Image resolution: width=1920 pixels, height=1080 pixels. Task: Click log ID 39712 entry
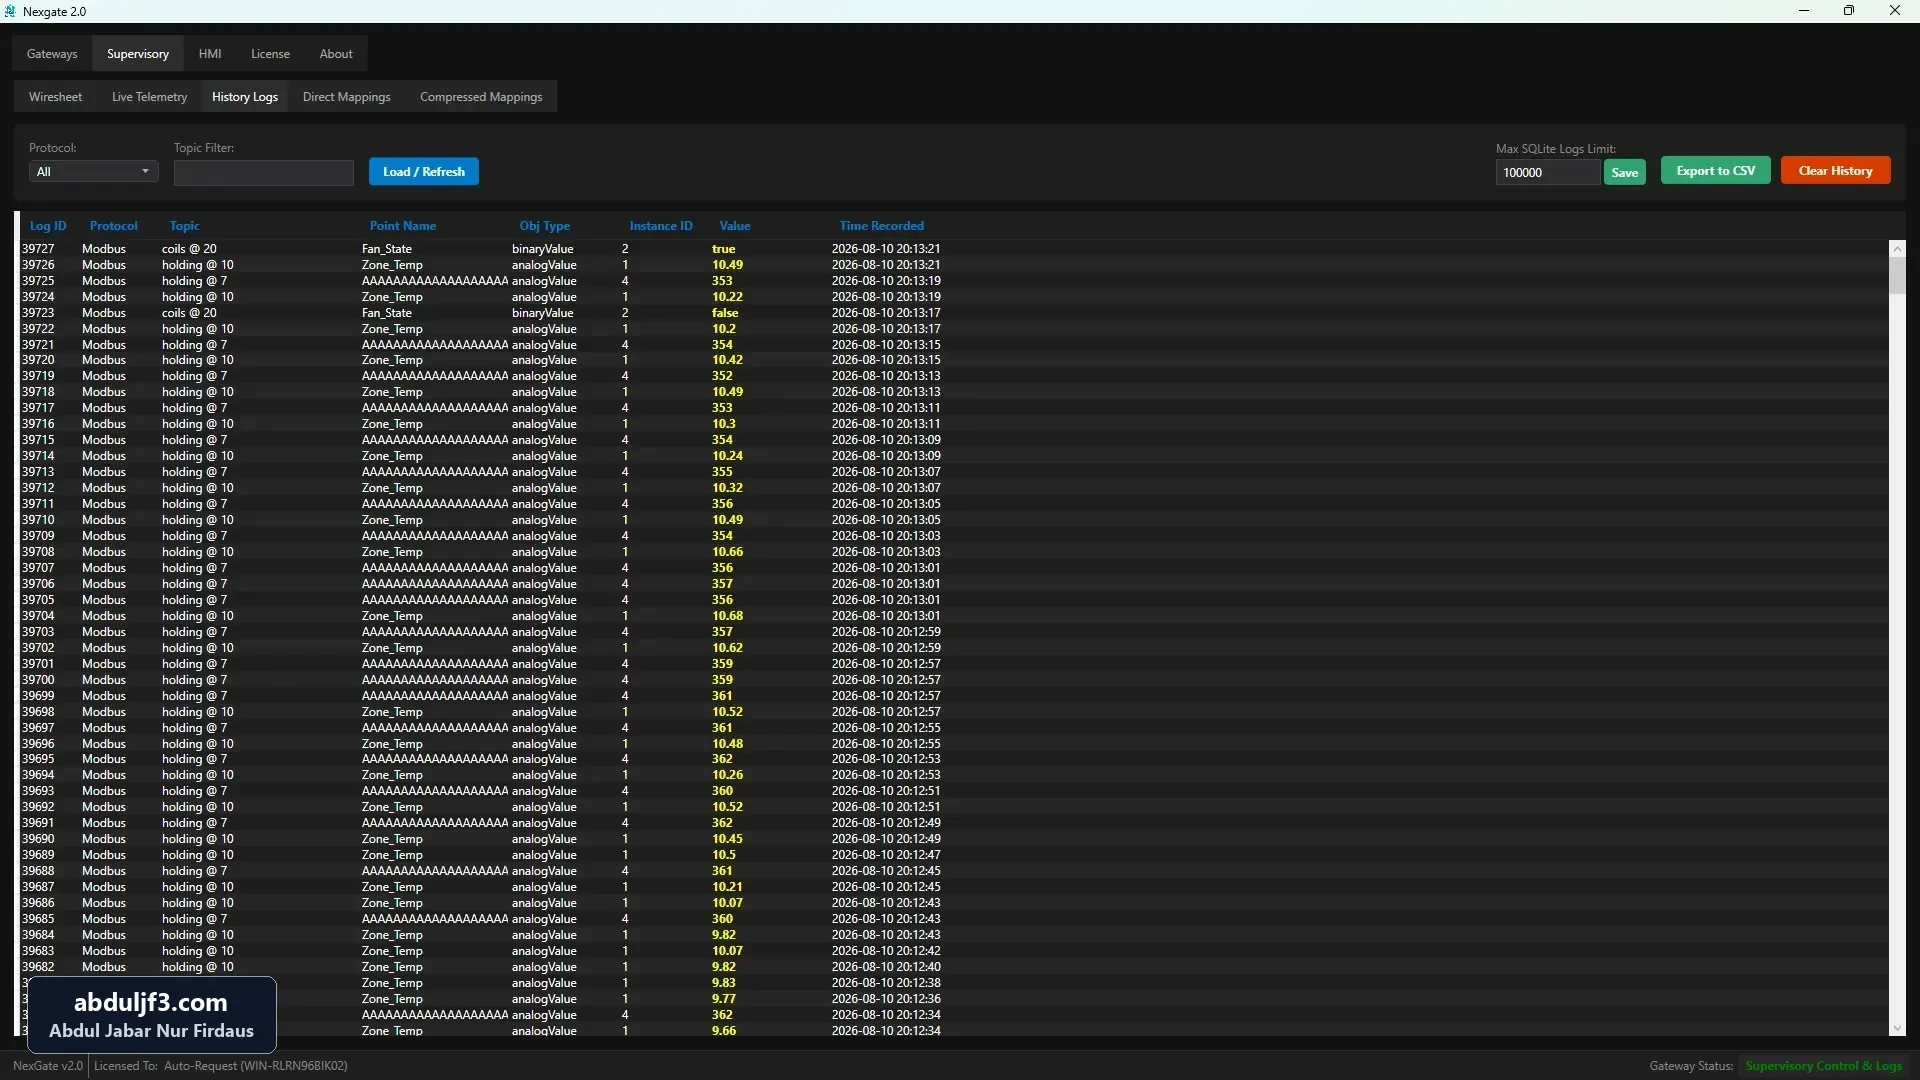click(x=38, y=488)
